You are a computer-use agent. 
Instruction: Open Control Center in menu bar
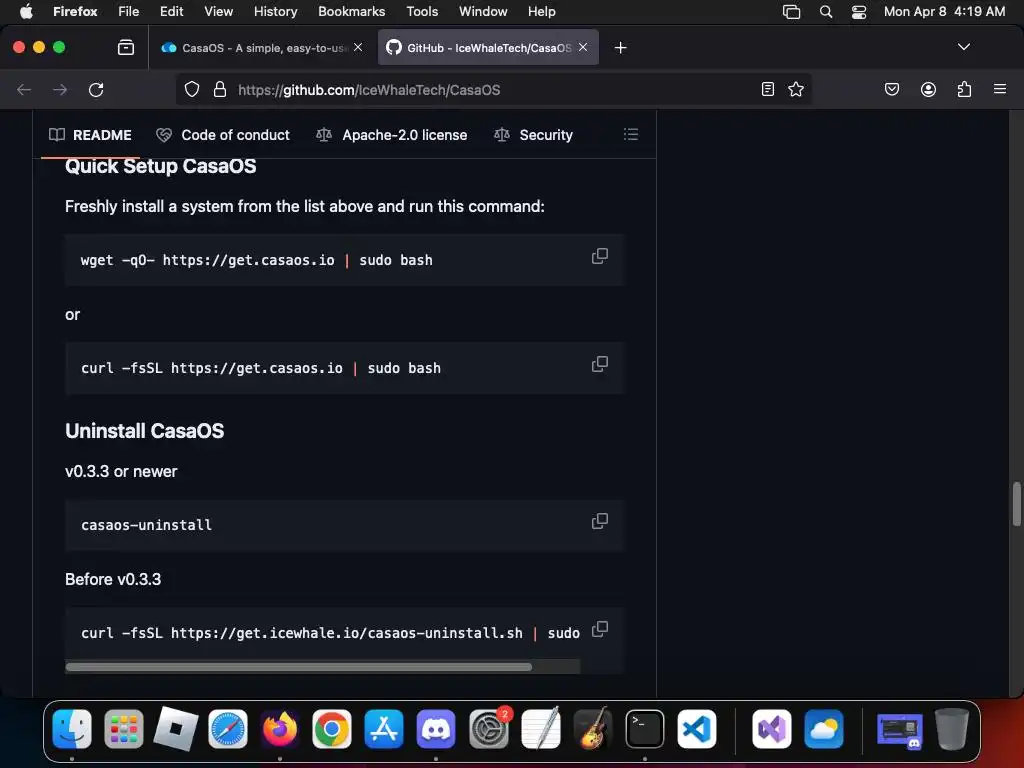[859, 12]
